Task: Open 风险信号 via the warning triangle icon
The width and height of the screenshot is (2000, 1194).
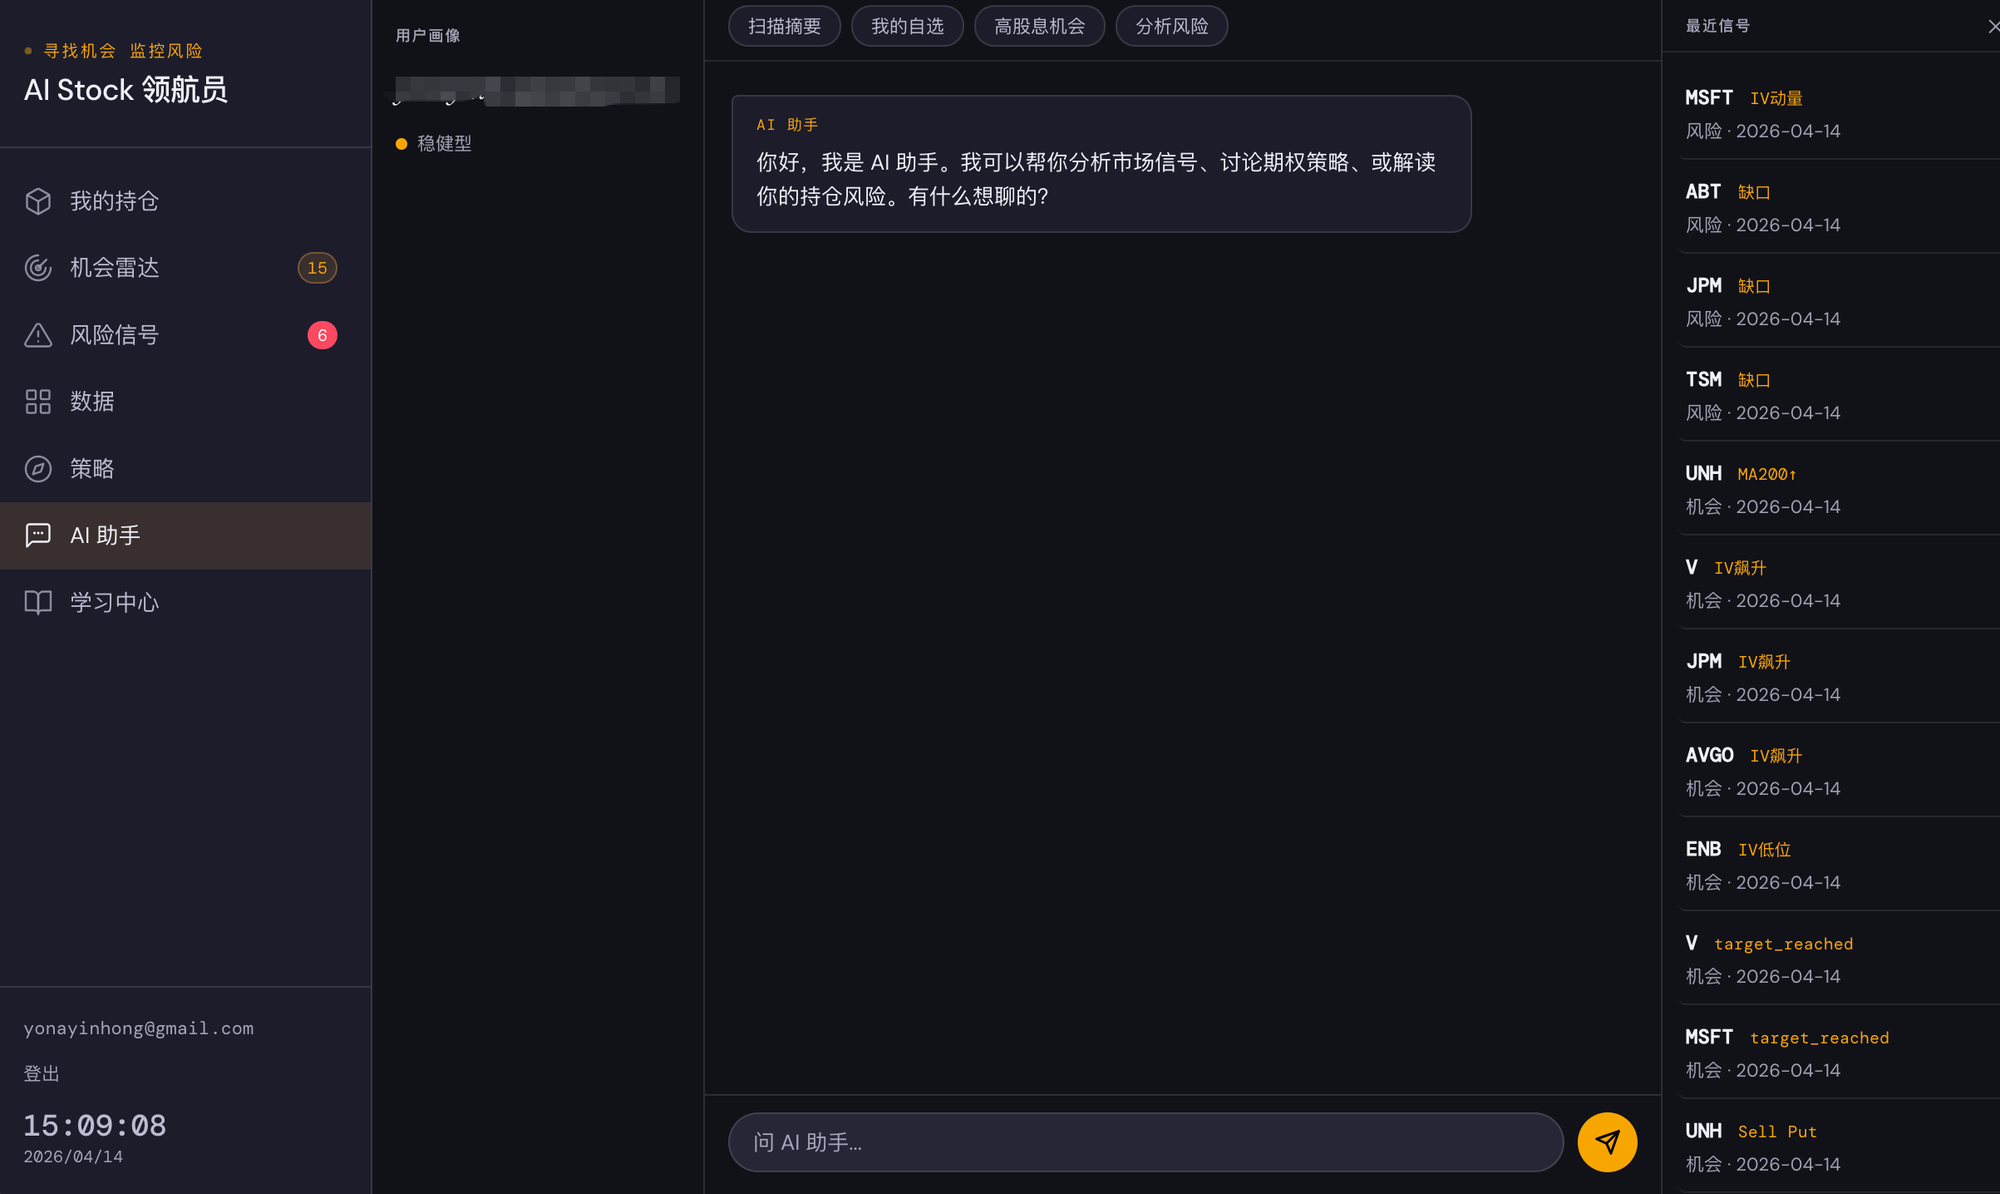Action: coord(38,334)
